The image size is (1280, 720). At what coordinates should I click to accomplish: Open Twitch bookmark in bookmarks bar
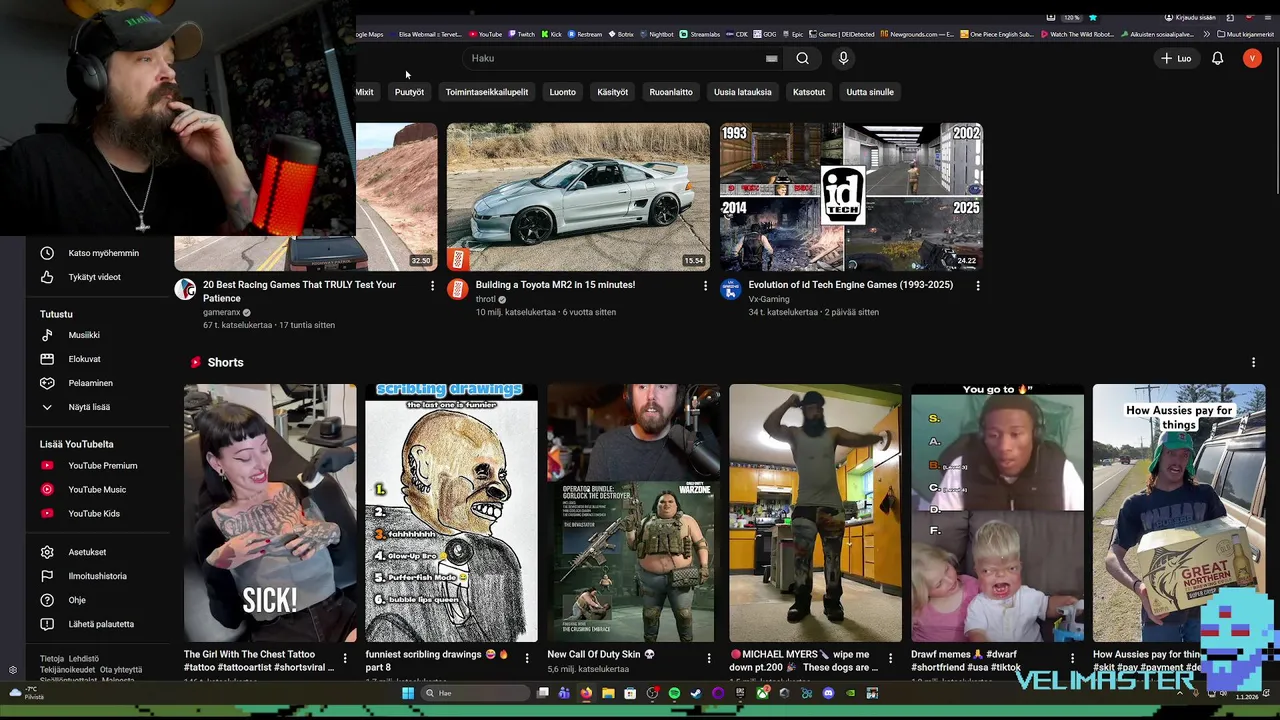(520, 34)
